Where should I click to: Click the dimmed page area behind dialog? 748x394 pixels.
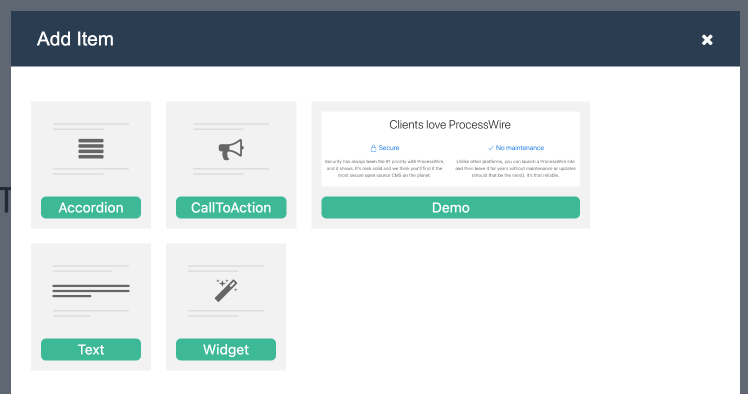(x=5, y=286)
